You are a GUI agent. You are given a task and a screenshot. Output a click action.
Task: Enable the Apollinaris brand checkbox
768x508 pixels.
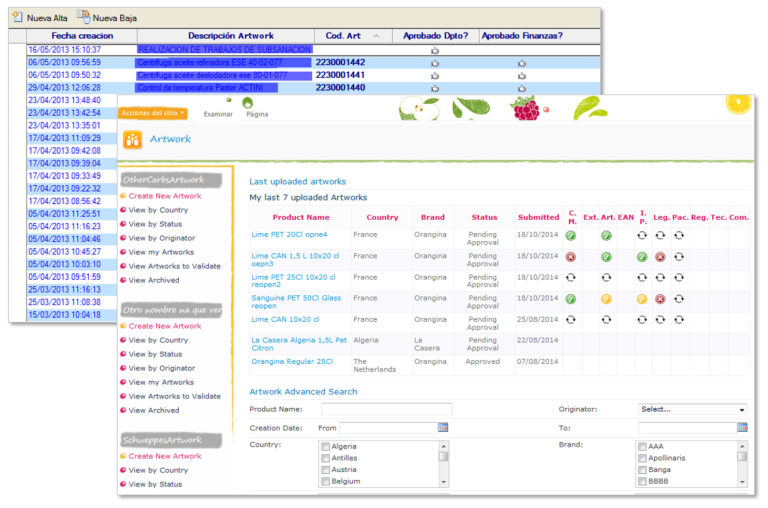[x=641, y=458]
